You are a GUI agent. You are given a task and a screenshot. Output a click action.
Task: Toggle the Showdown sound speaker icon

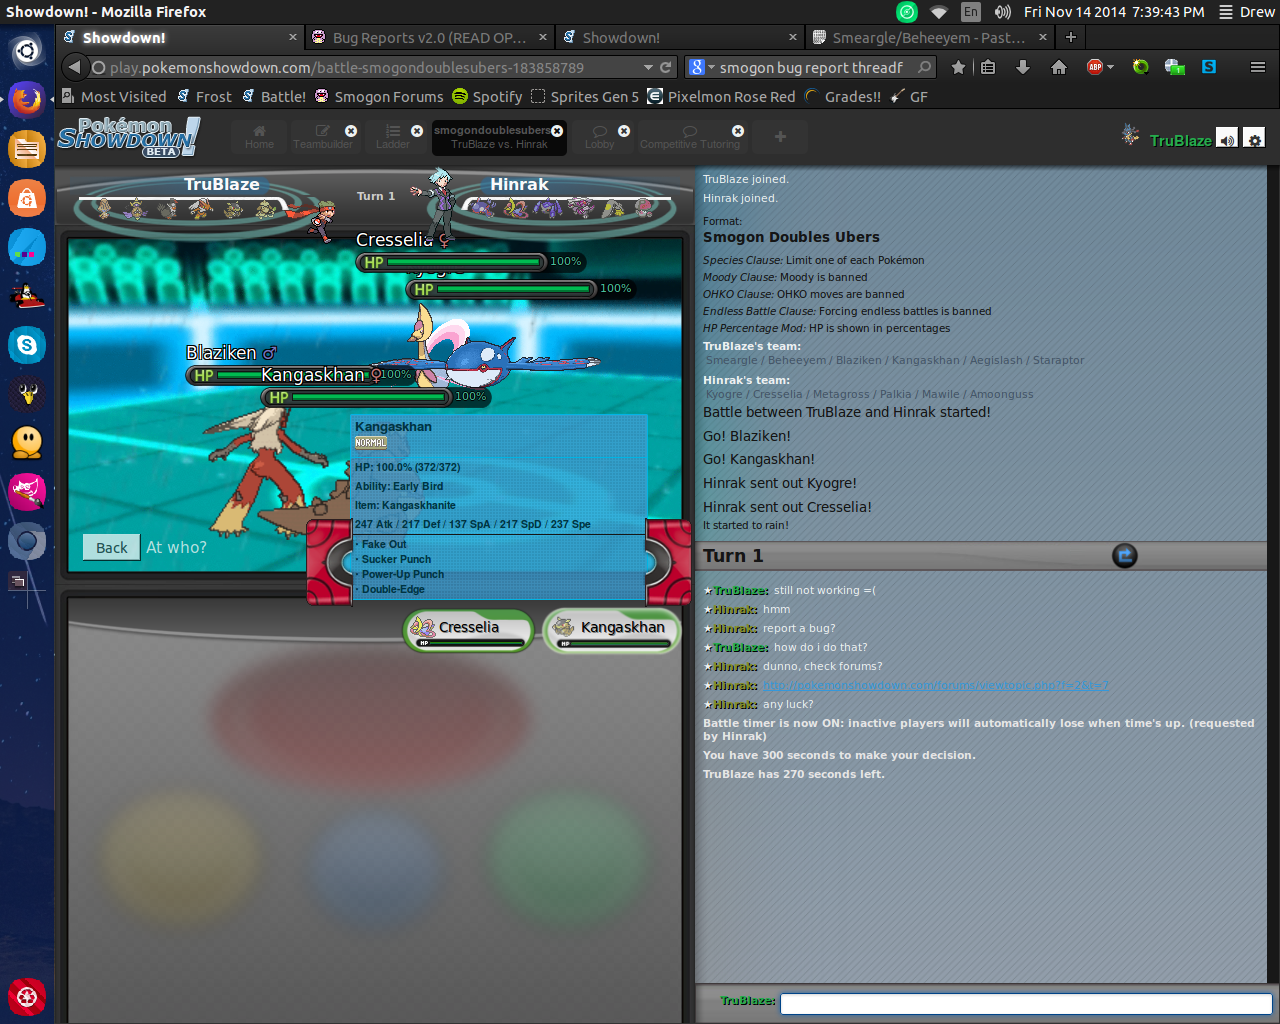(1227, 139)
